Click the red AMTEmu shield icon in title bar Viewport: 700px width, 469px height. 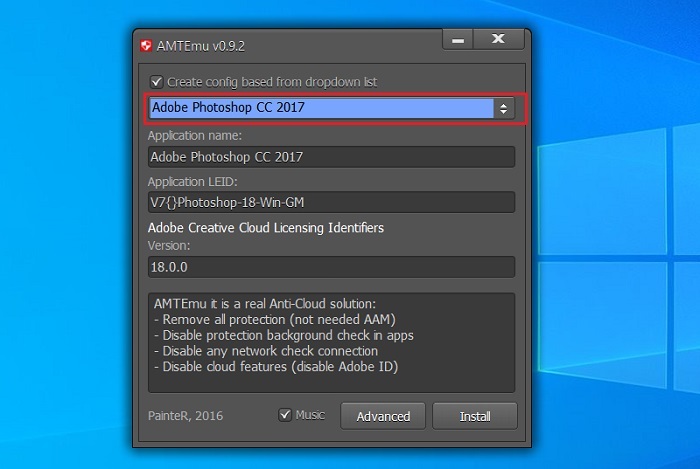(146, 46)
